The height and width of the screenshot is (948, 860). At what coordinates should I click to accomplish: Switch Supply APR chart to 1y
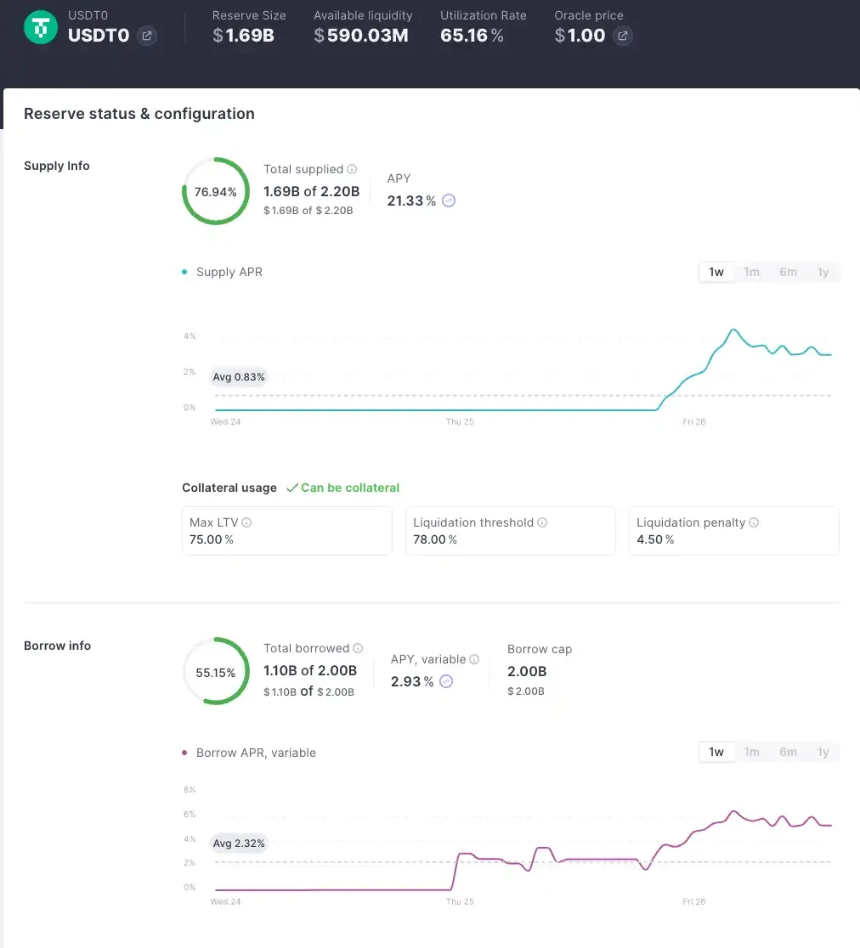click(x=823, y=272)
